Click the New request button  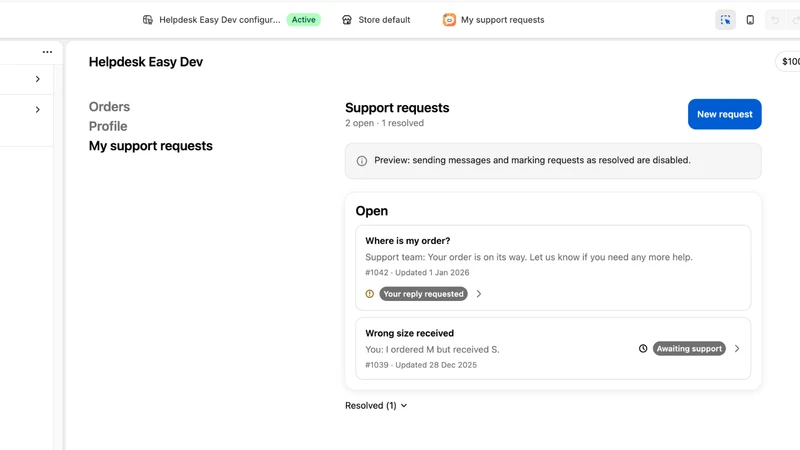(724, 114)
